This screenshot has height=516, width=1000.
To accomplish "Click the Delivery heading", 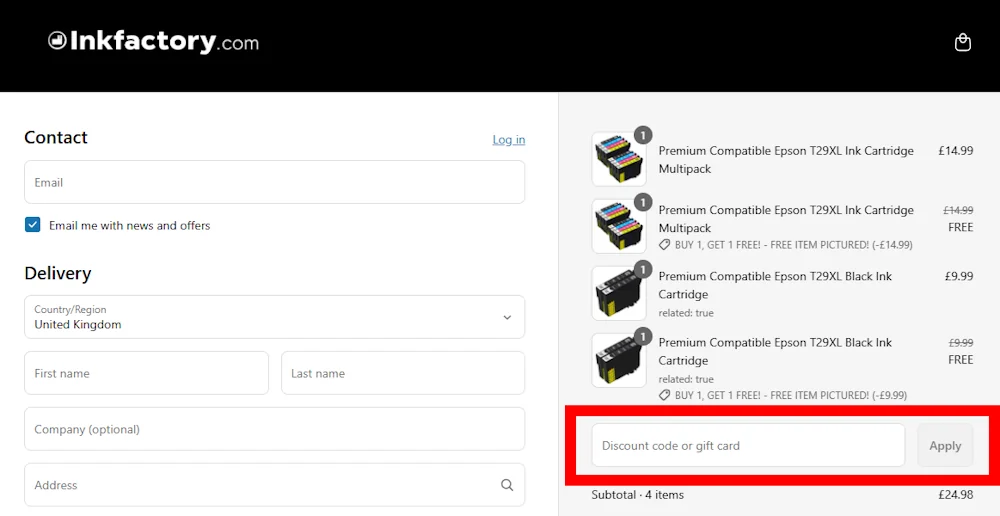I will point(58,273).
